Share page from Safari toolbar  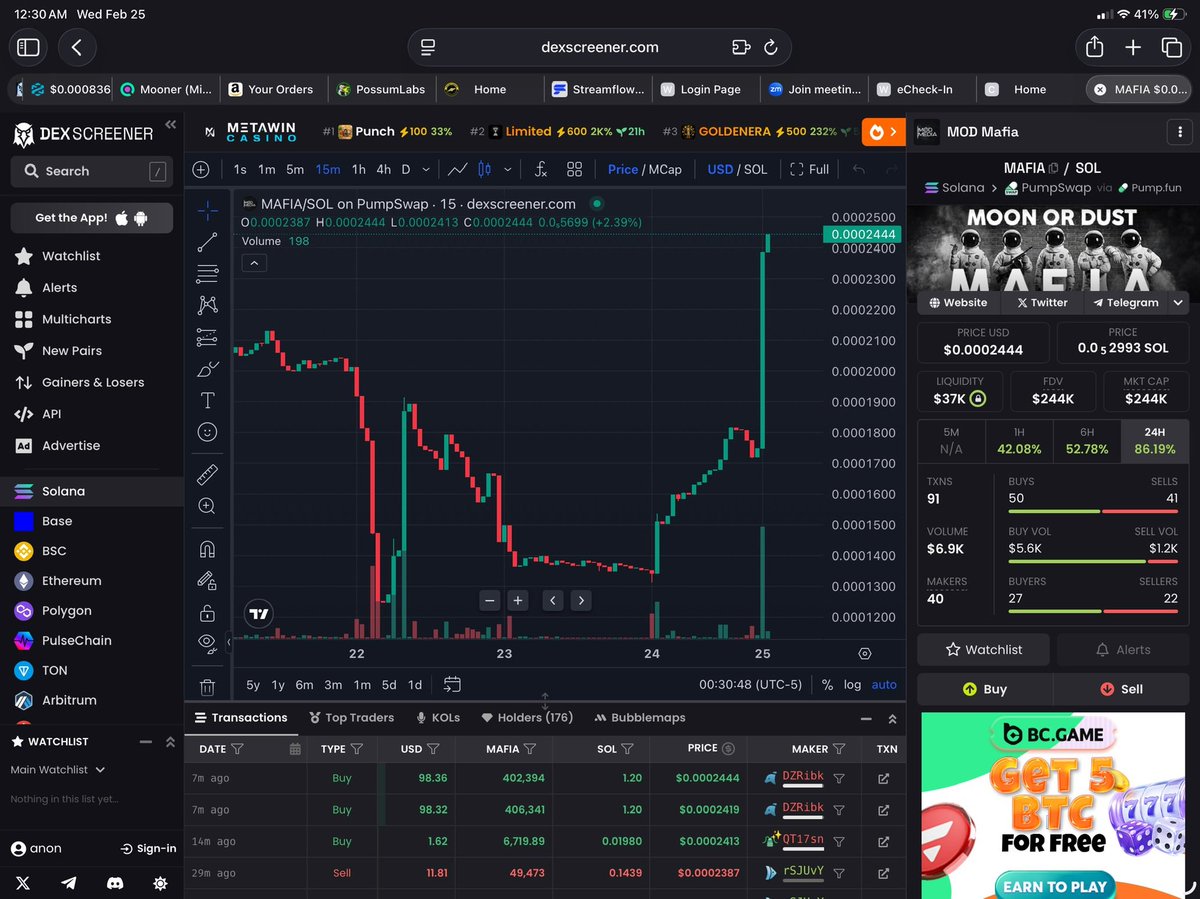tap(1094, 47)
